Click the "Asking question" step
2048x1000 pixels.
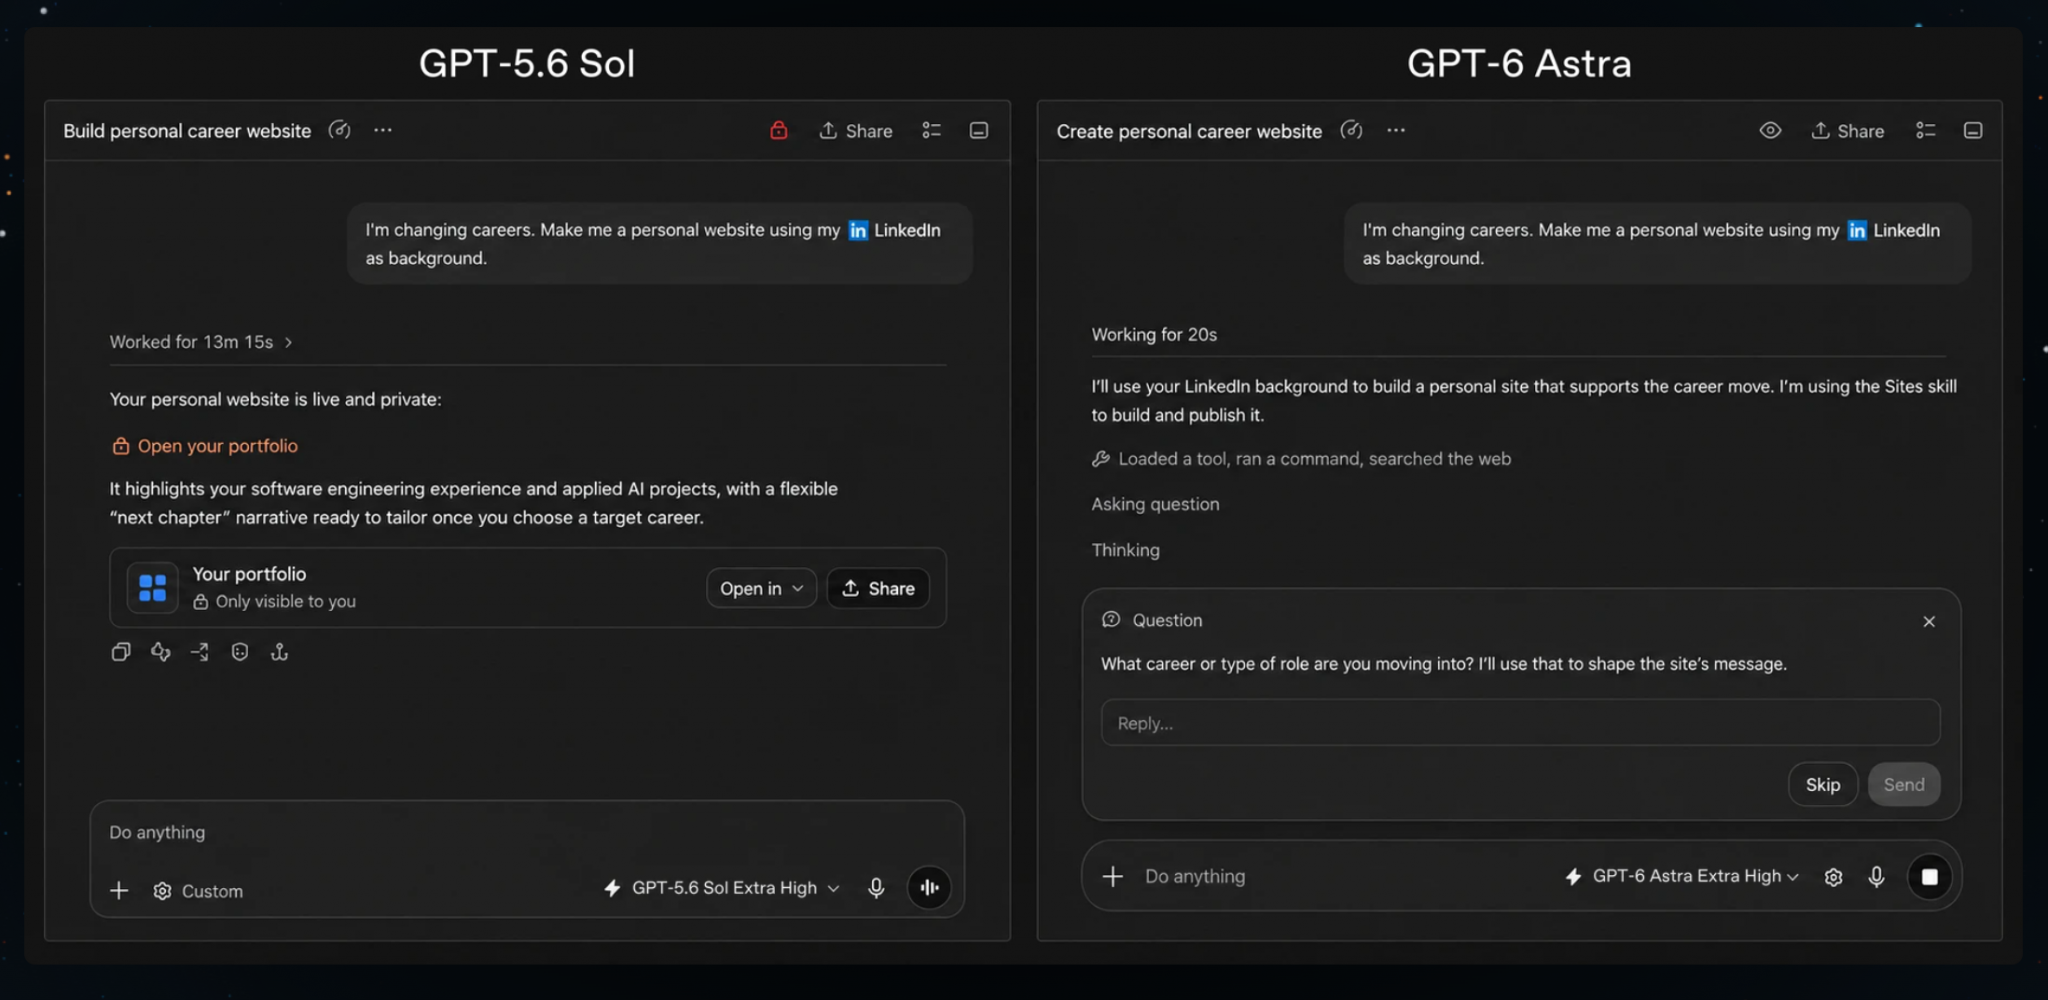[1155, 504]
